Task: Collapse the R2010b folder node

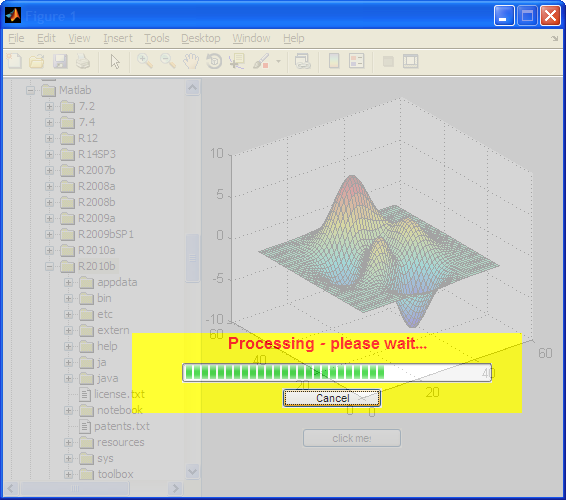Action: click(49, 266)
